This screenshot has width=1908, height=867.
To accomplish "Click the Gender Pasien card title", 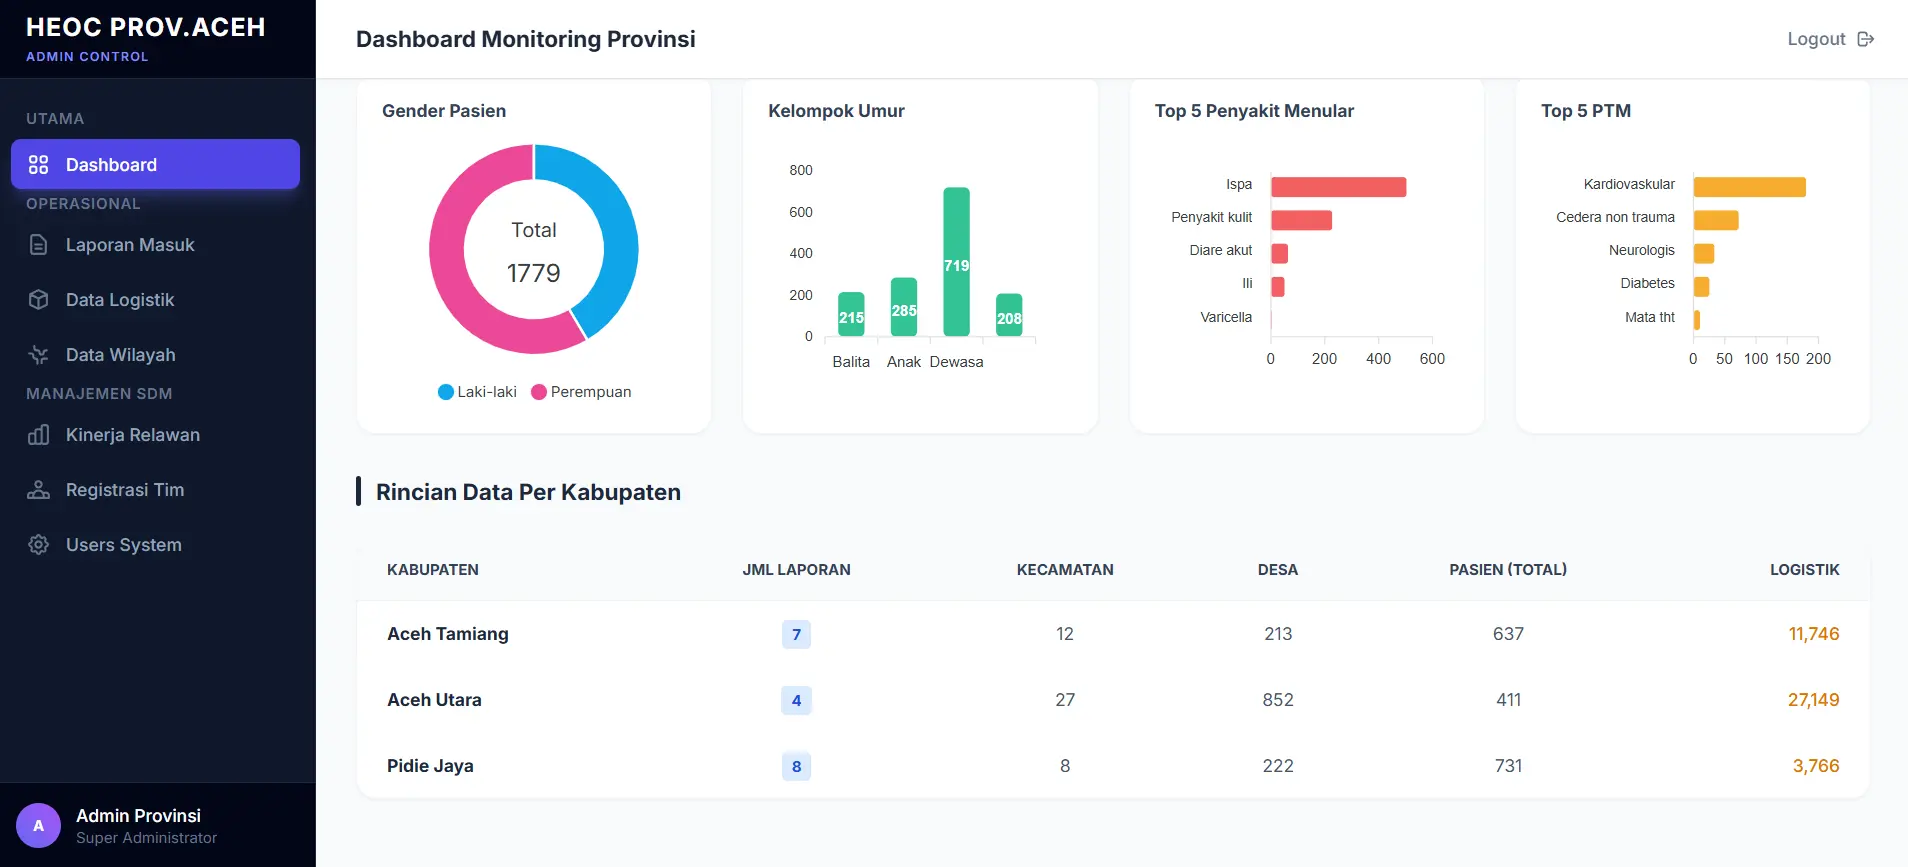I will tap(444, 111).
